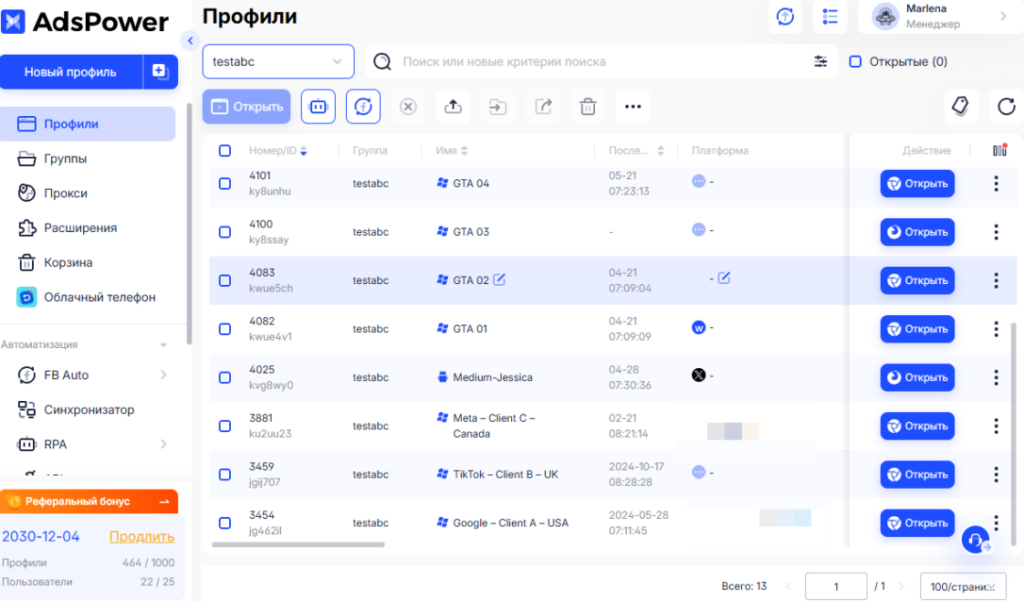Click the share profile icon in toolbar
The image size is (1024, 601).
[x=543, y=107]
